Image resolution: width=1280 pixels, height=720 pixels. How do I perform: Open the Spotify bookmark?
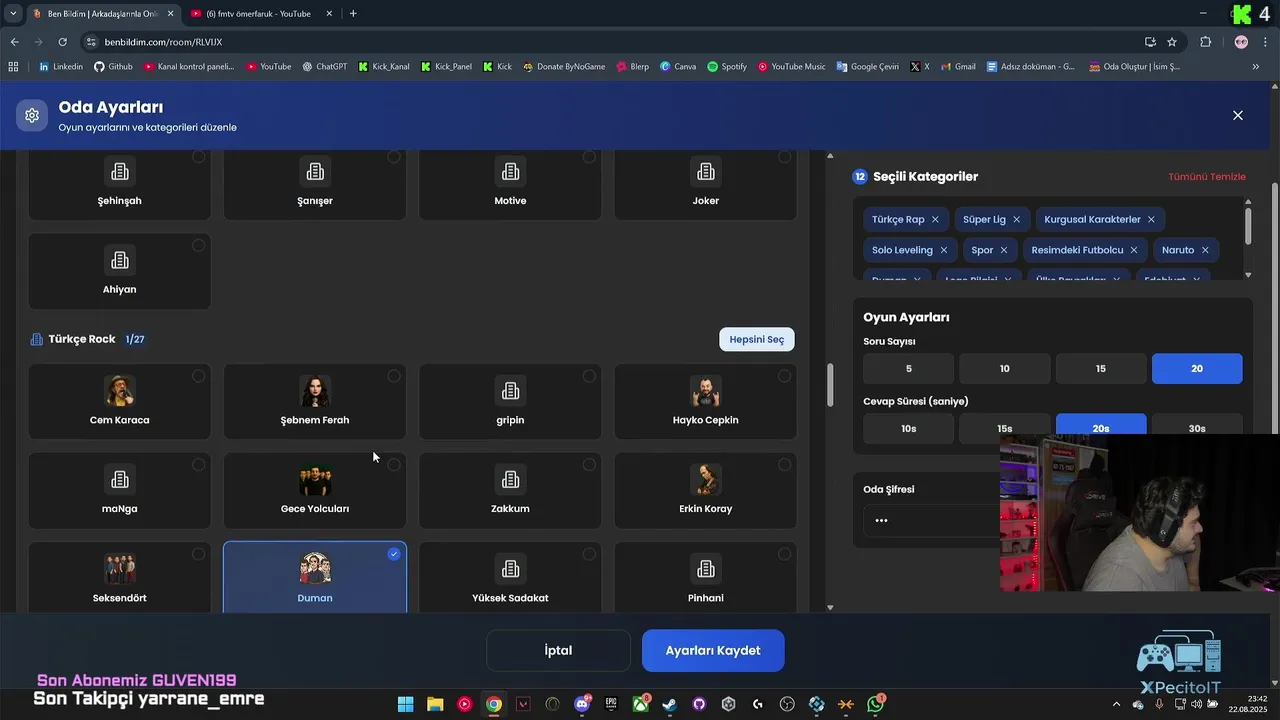coord(727,66)
